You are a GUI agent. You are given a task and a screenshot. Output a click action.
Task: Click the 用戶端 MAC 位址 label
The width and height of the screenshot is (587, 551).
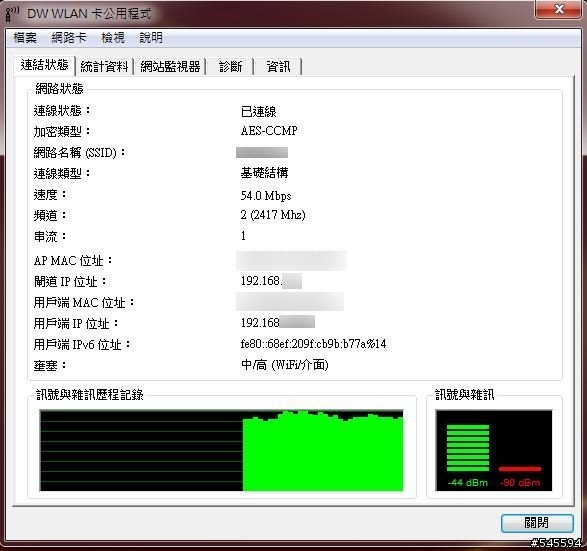click(x=84, y=302)
